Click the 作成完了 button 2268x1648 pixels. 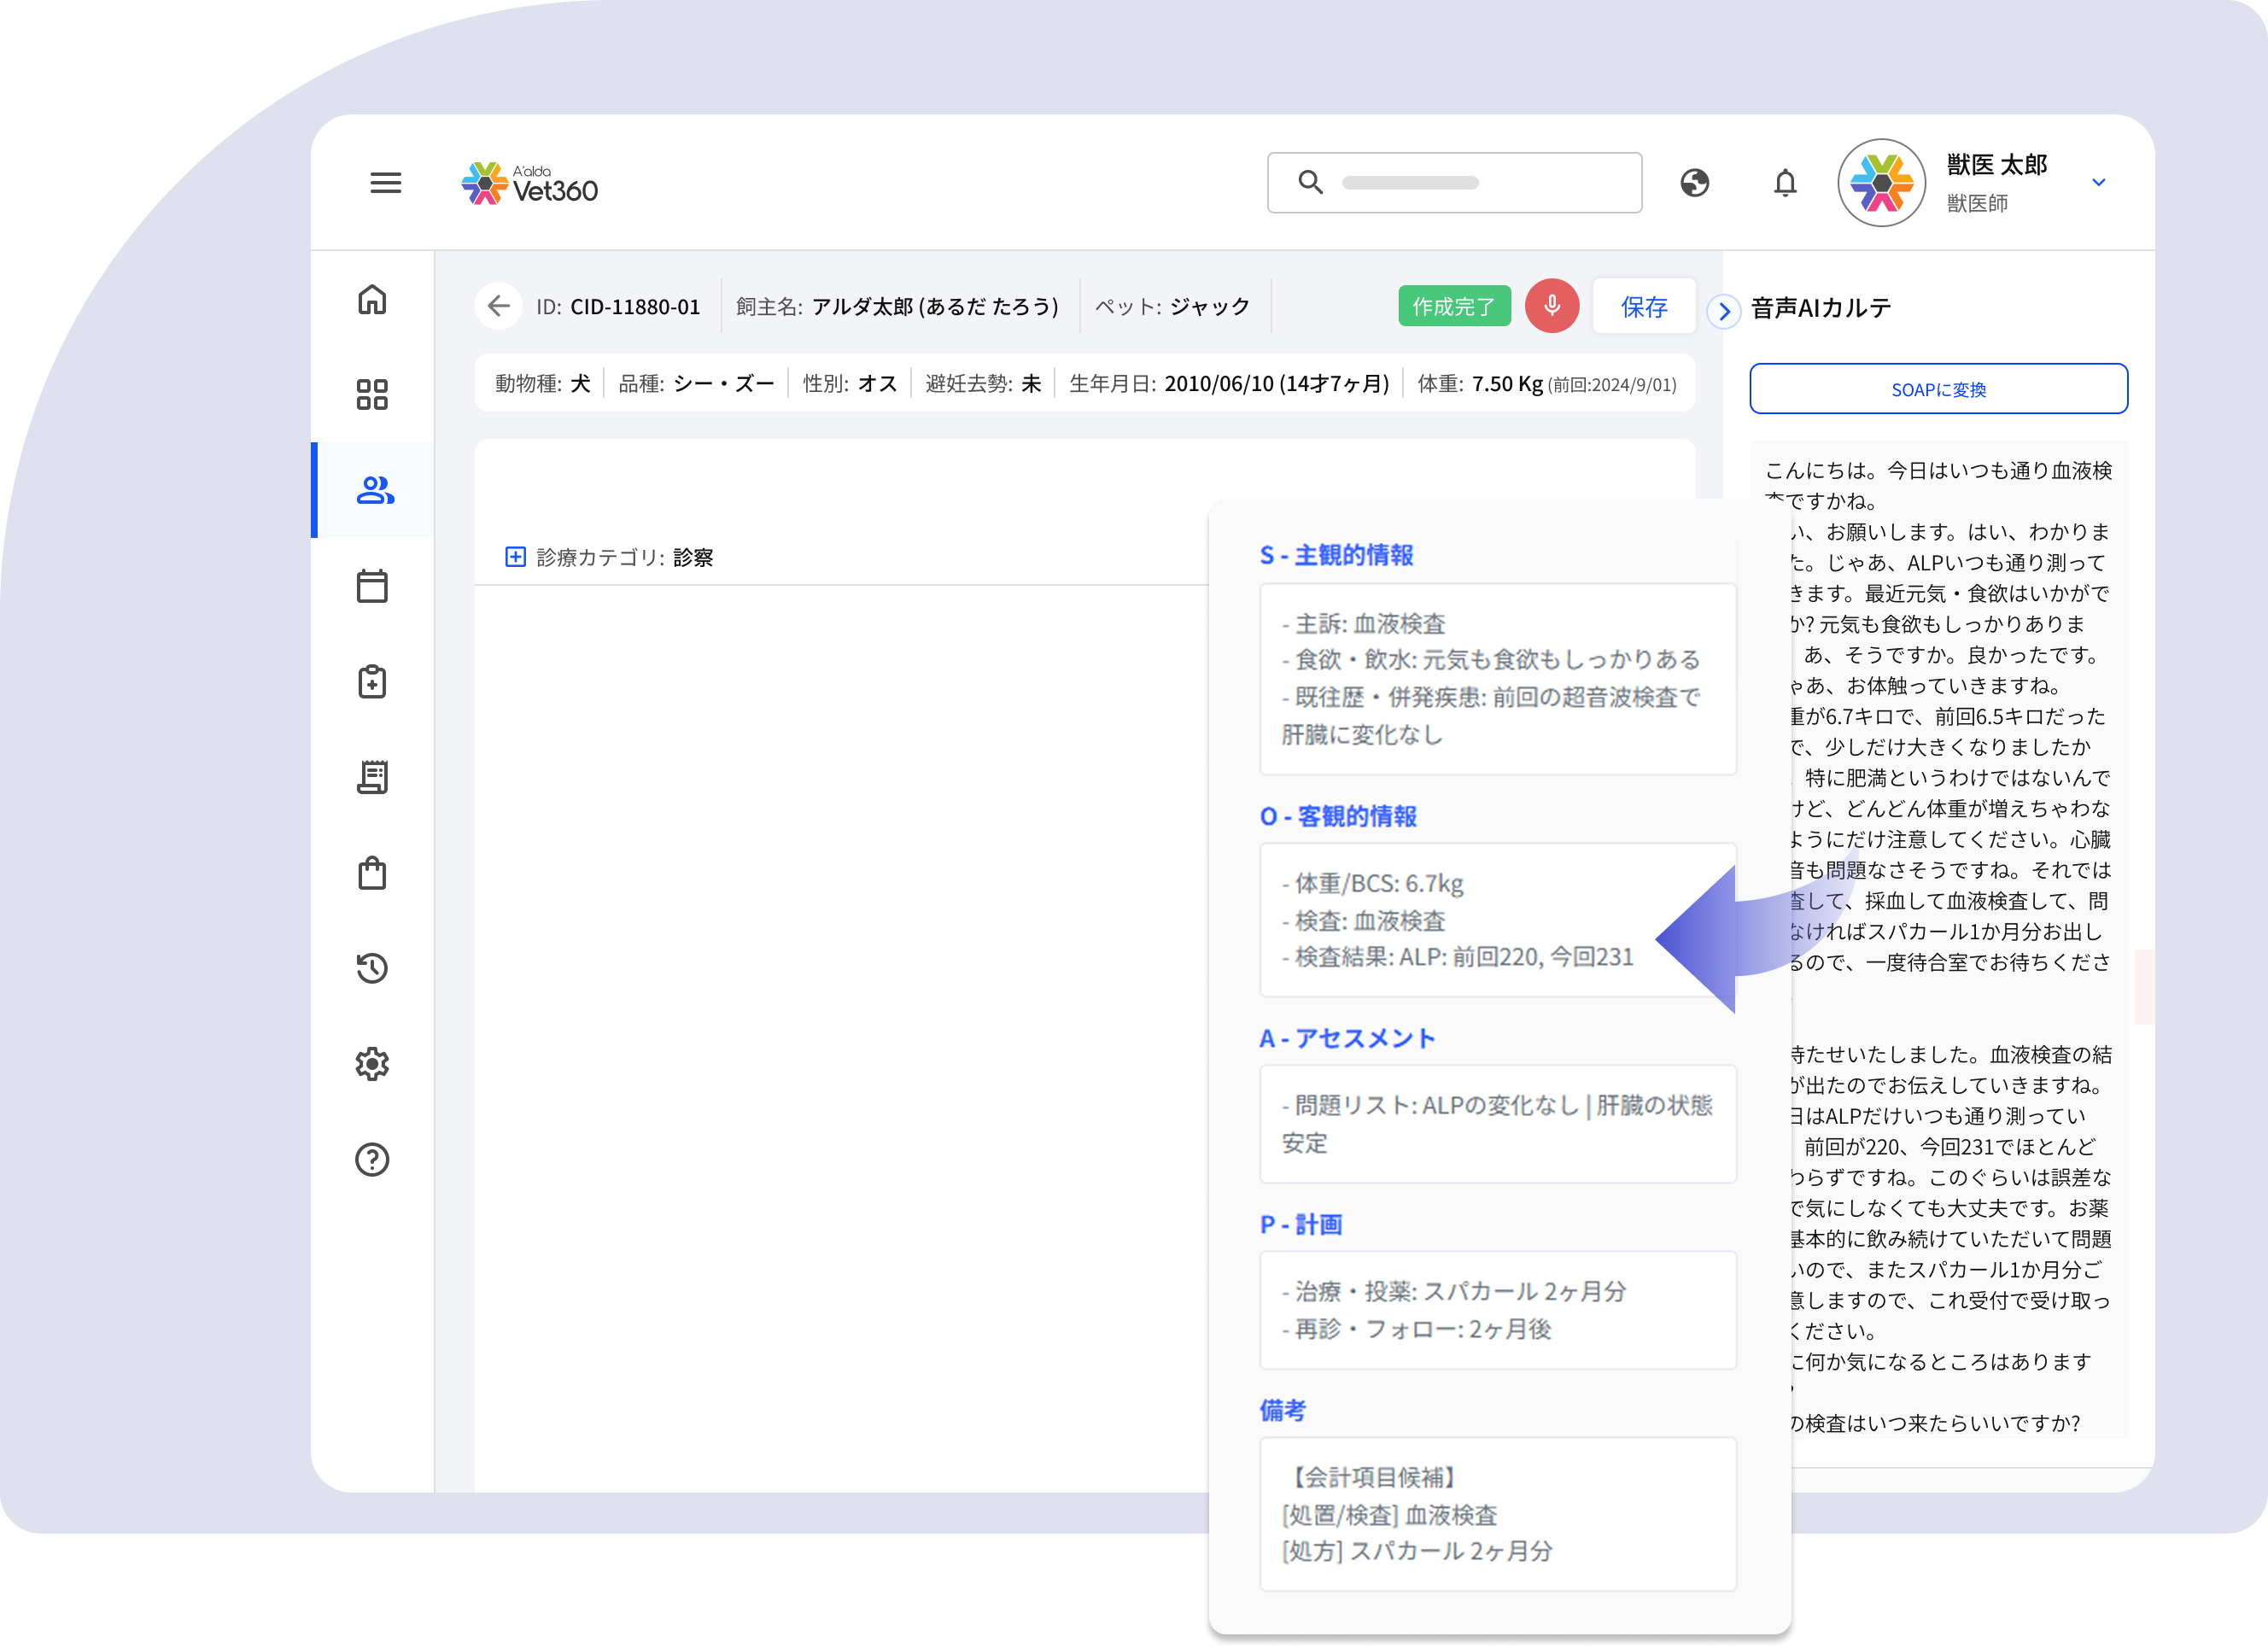click(x=1454, y=306)
